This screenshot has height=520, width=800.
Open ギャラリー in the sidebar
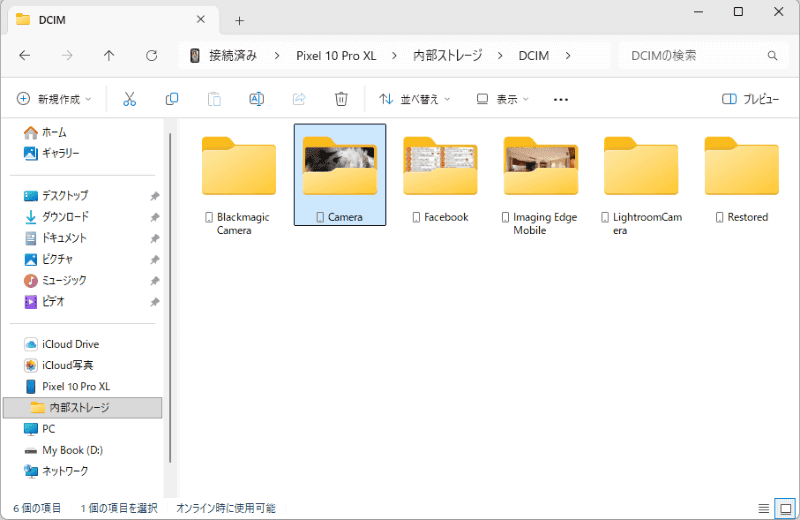pos(52,153)
